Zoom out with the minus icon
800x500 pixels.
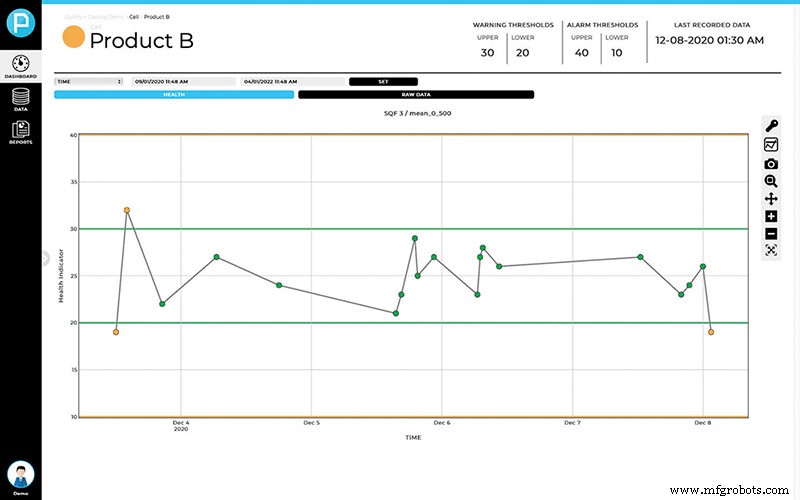click(771, 234)
